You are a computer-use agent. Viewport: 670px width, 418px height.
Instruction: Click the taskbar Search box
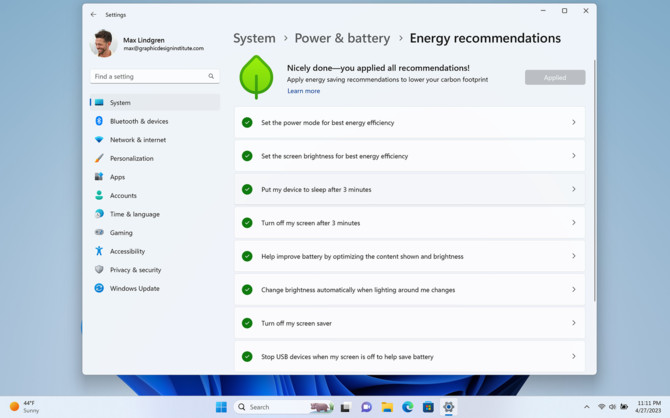284,407
